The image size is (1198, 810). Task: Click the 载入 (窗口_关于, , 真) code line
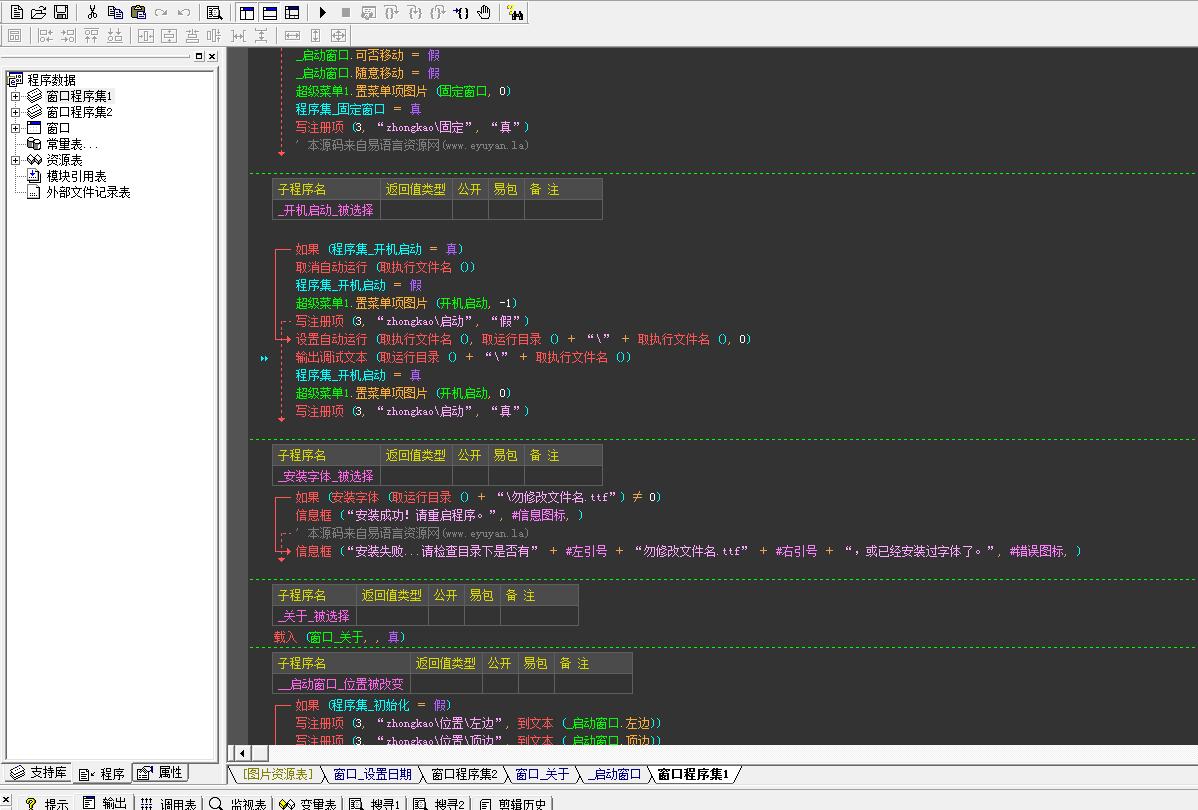339,637
